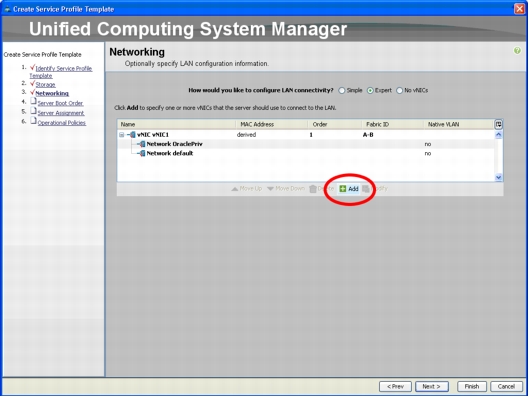Click the Operational Policies page icon

(x=33, y=121)
